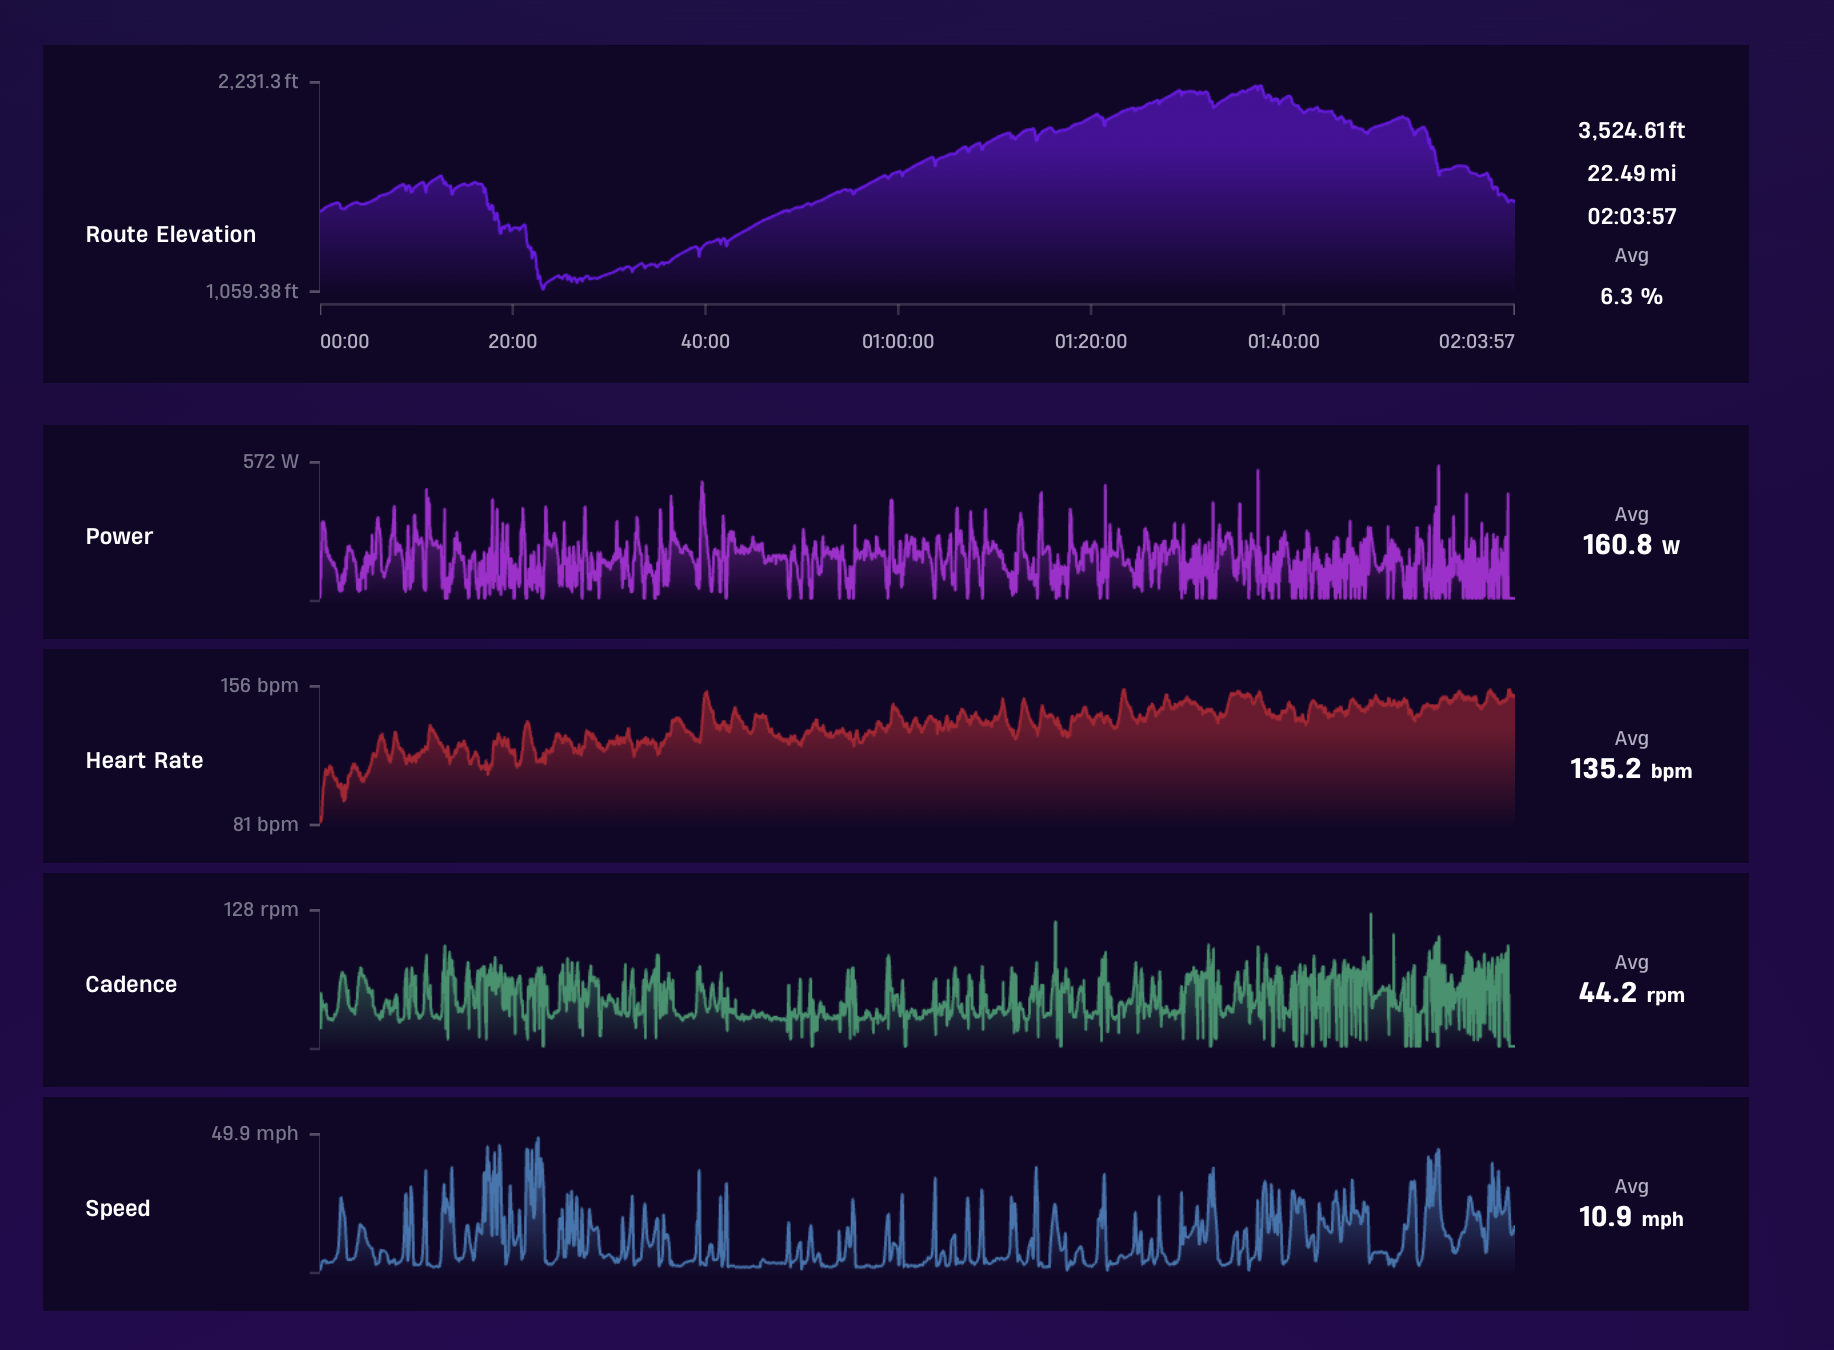Click the 2,231.3 ft max elevation label
The height and width of the screenshot is (1350, 1834).
258,81
